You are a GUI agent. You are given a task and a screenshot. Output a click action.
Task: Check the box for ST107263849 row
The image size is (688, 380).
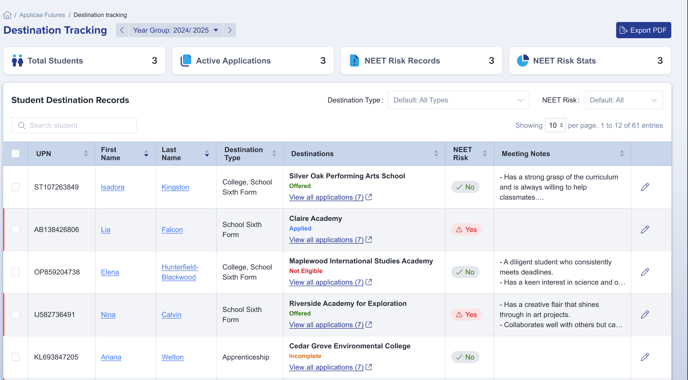click(x=15, y=187)
